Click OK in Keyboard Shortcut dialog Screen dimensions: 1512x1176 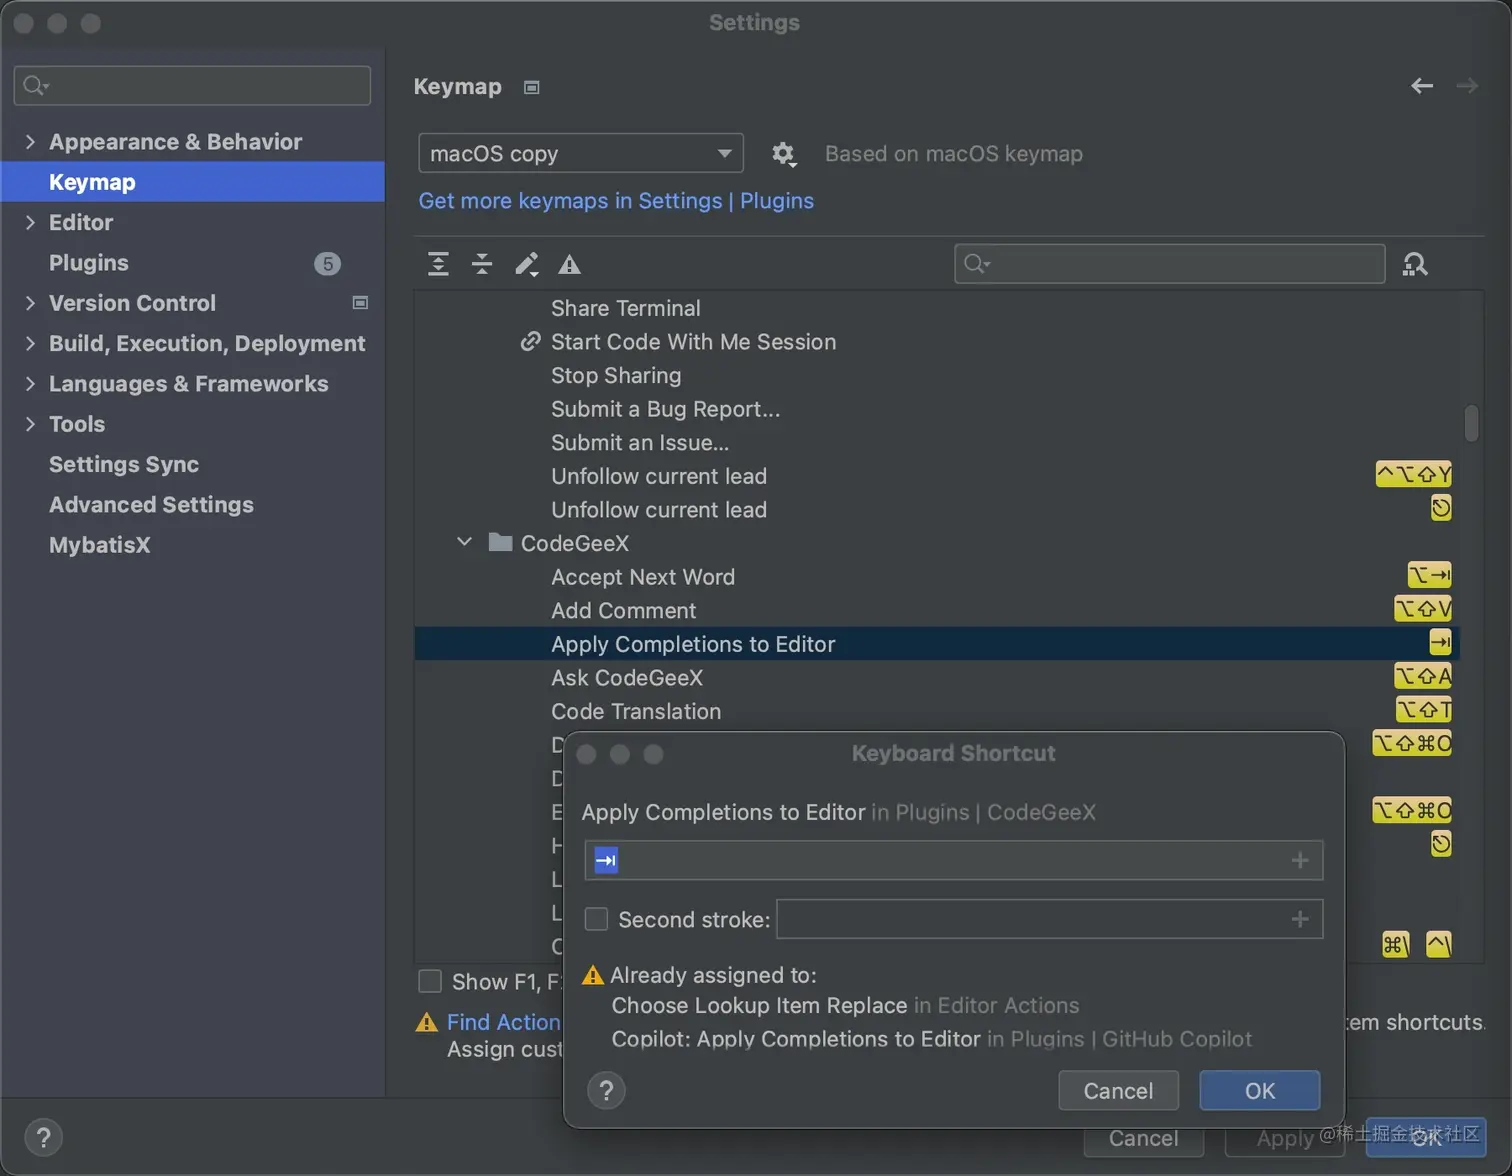[x=1259, y=1090]
